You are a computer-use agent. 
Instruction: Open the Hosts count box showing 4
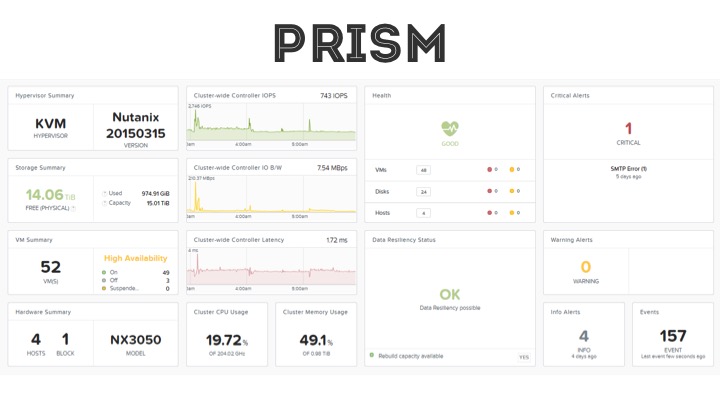pos(423,213)
